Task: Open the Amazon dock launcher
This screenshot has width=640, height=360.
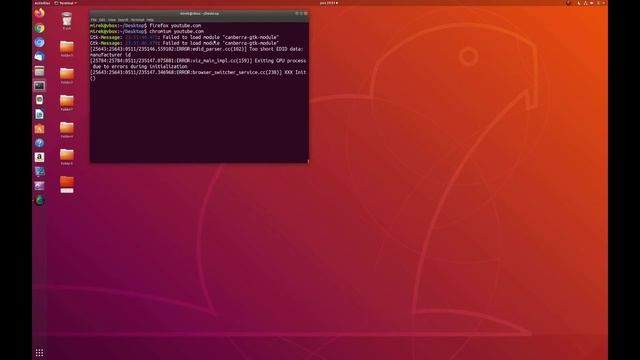Action: coord(39,157)
